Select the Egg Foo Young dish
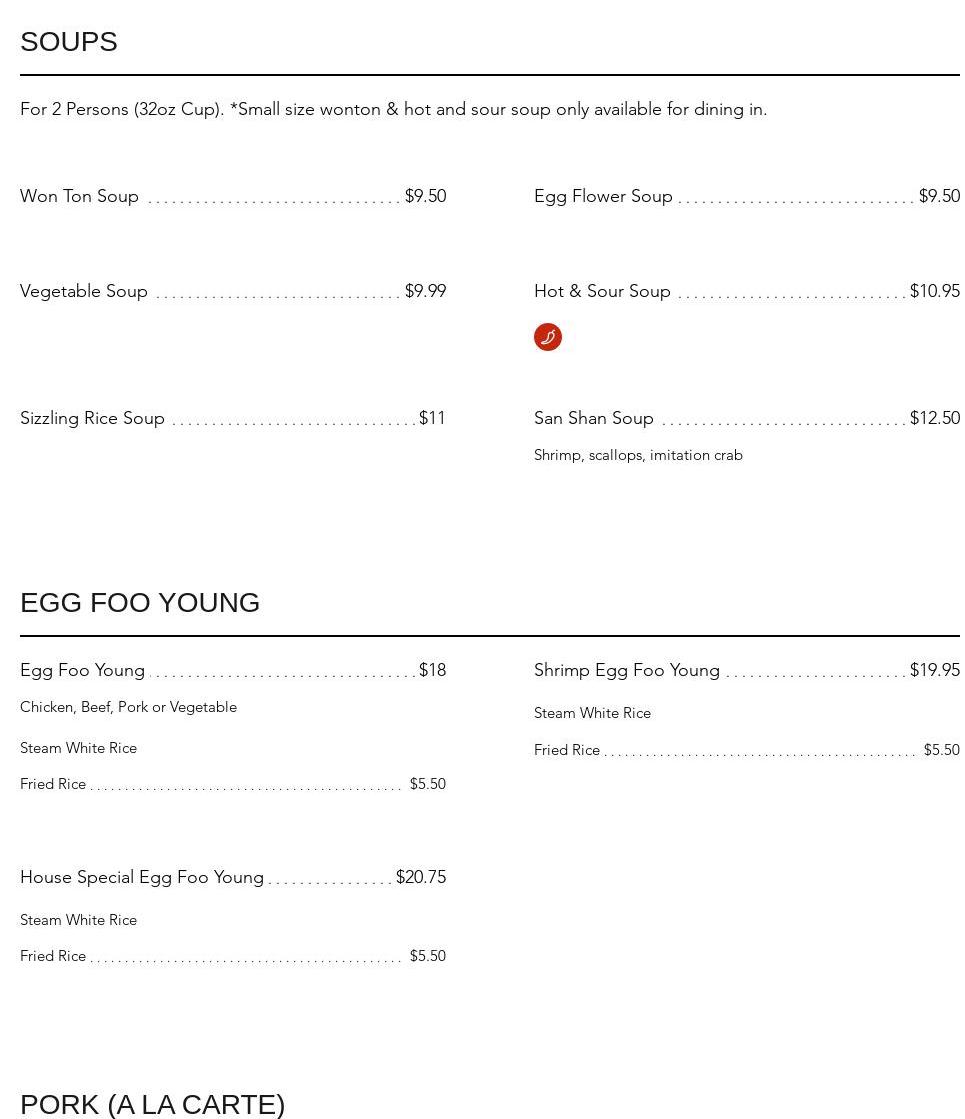 click(x=83, y=670)
